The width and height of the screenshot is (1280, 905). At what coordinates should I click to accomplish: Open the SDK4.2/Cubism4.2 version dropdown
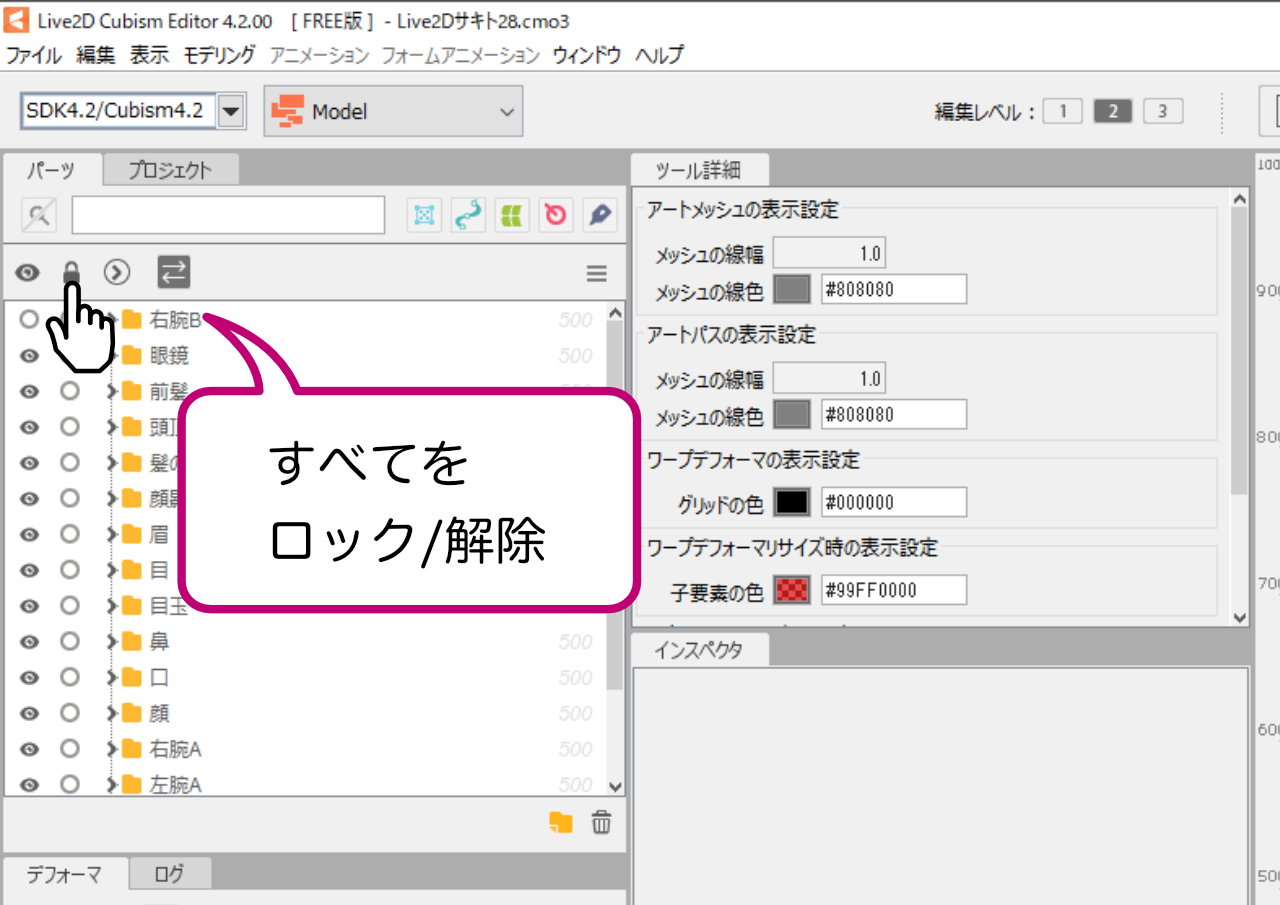[x=231, y=111]
